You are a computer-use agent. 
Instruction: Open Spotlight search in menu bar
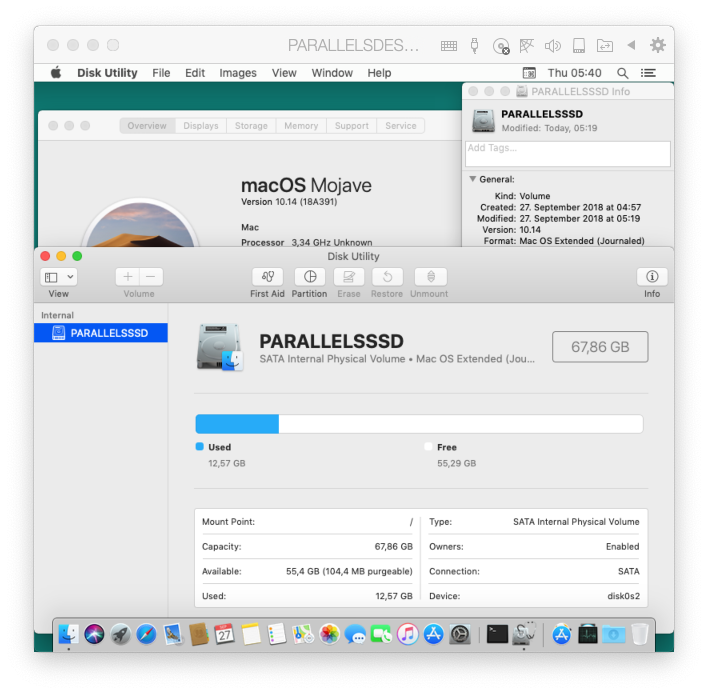(623, 73)
